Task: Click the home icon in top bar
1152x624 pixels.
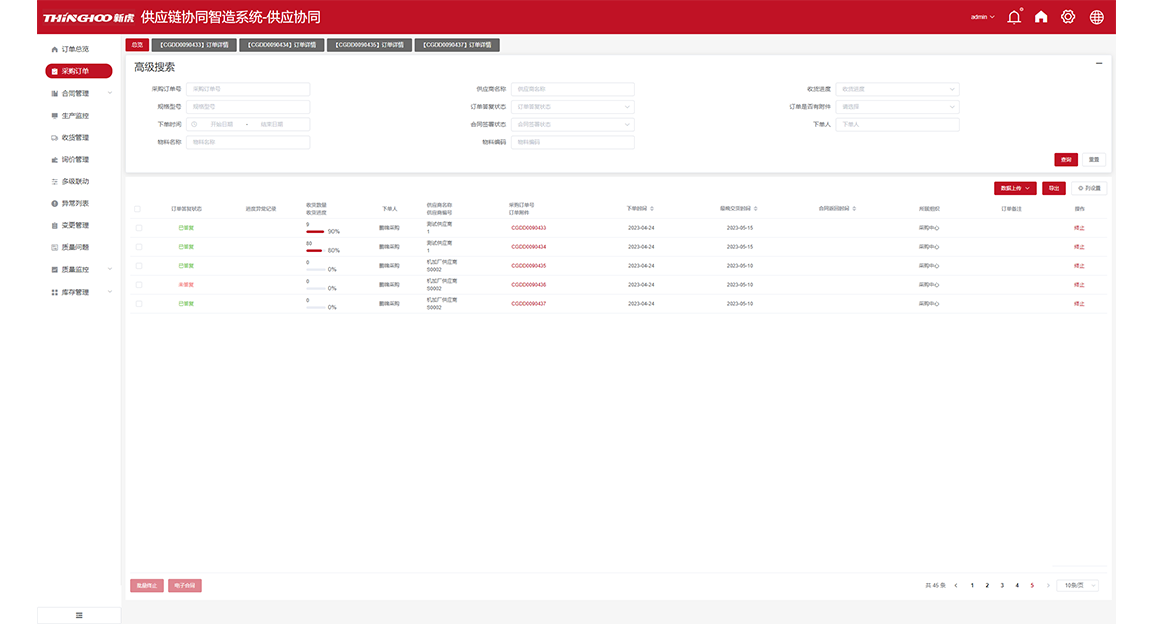Action: click(1041, 17)
